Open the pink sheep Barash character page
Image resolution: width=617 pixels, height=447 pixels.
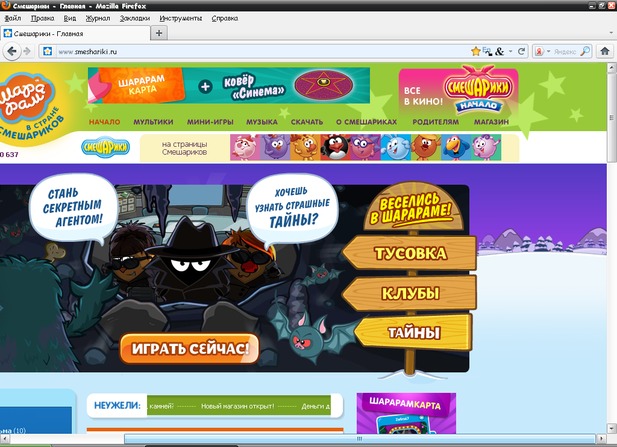(x=486, y=147)
